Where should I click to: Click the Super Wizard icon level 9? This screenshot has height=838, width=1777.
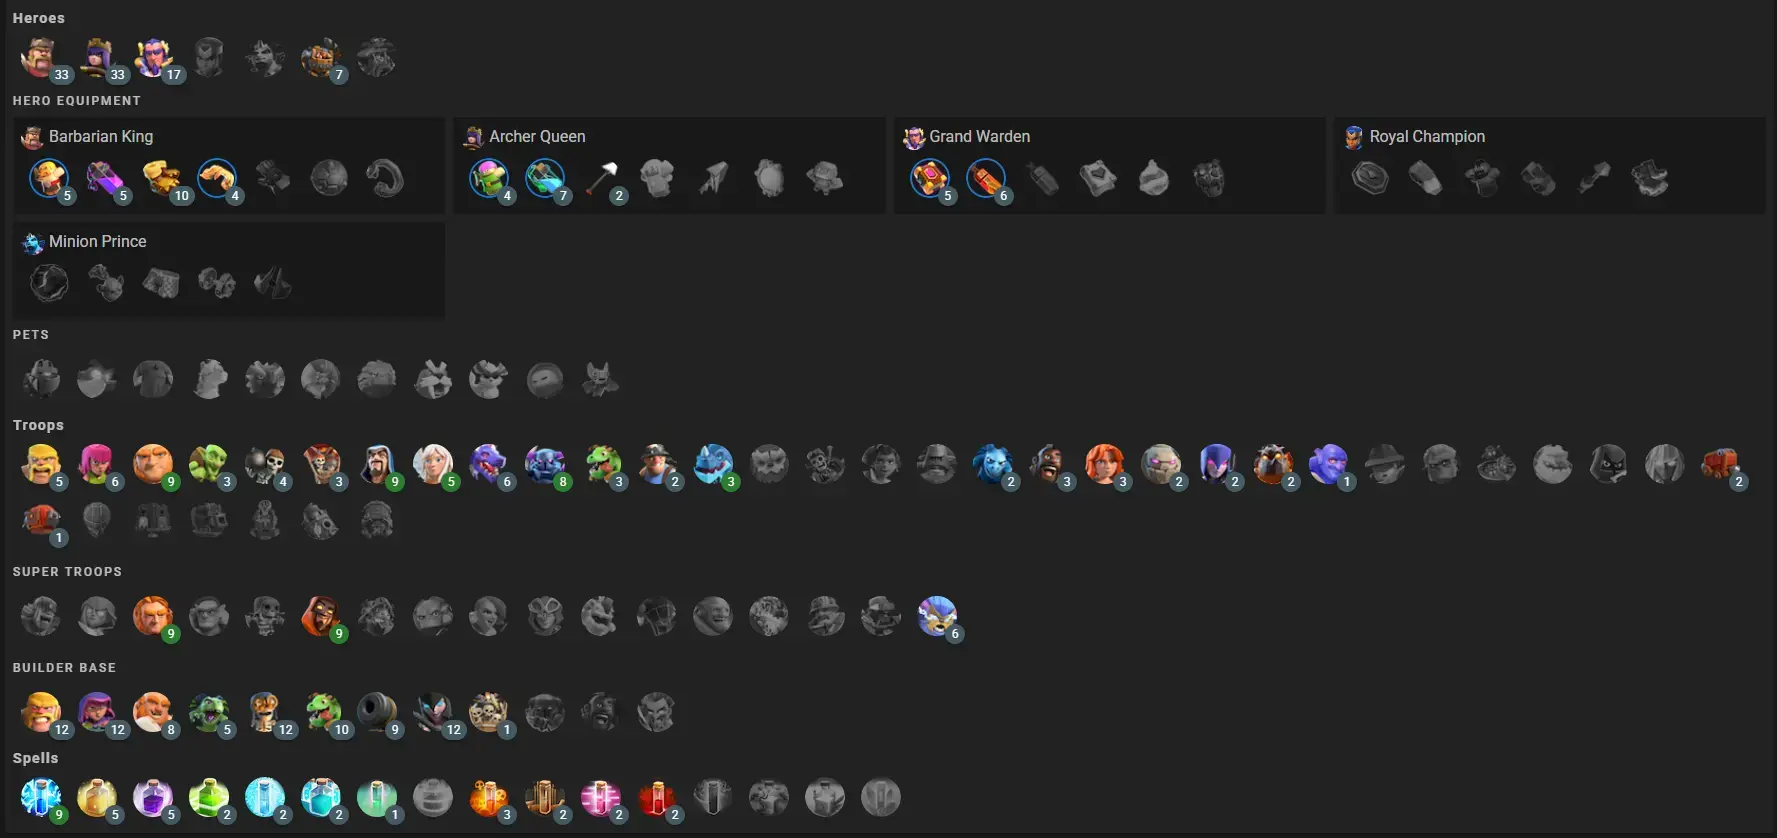click(321, 616)
